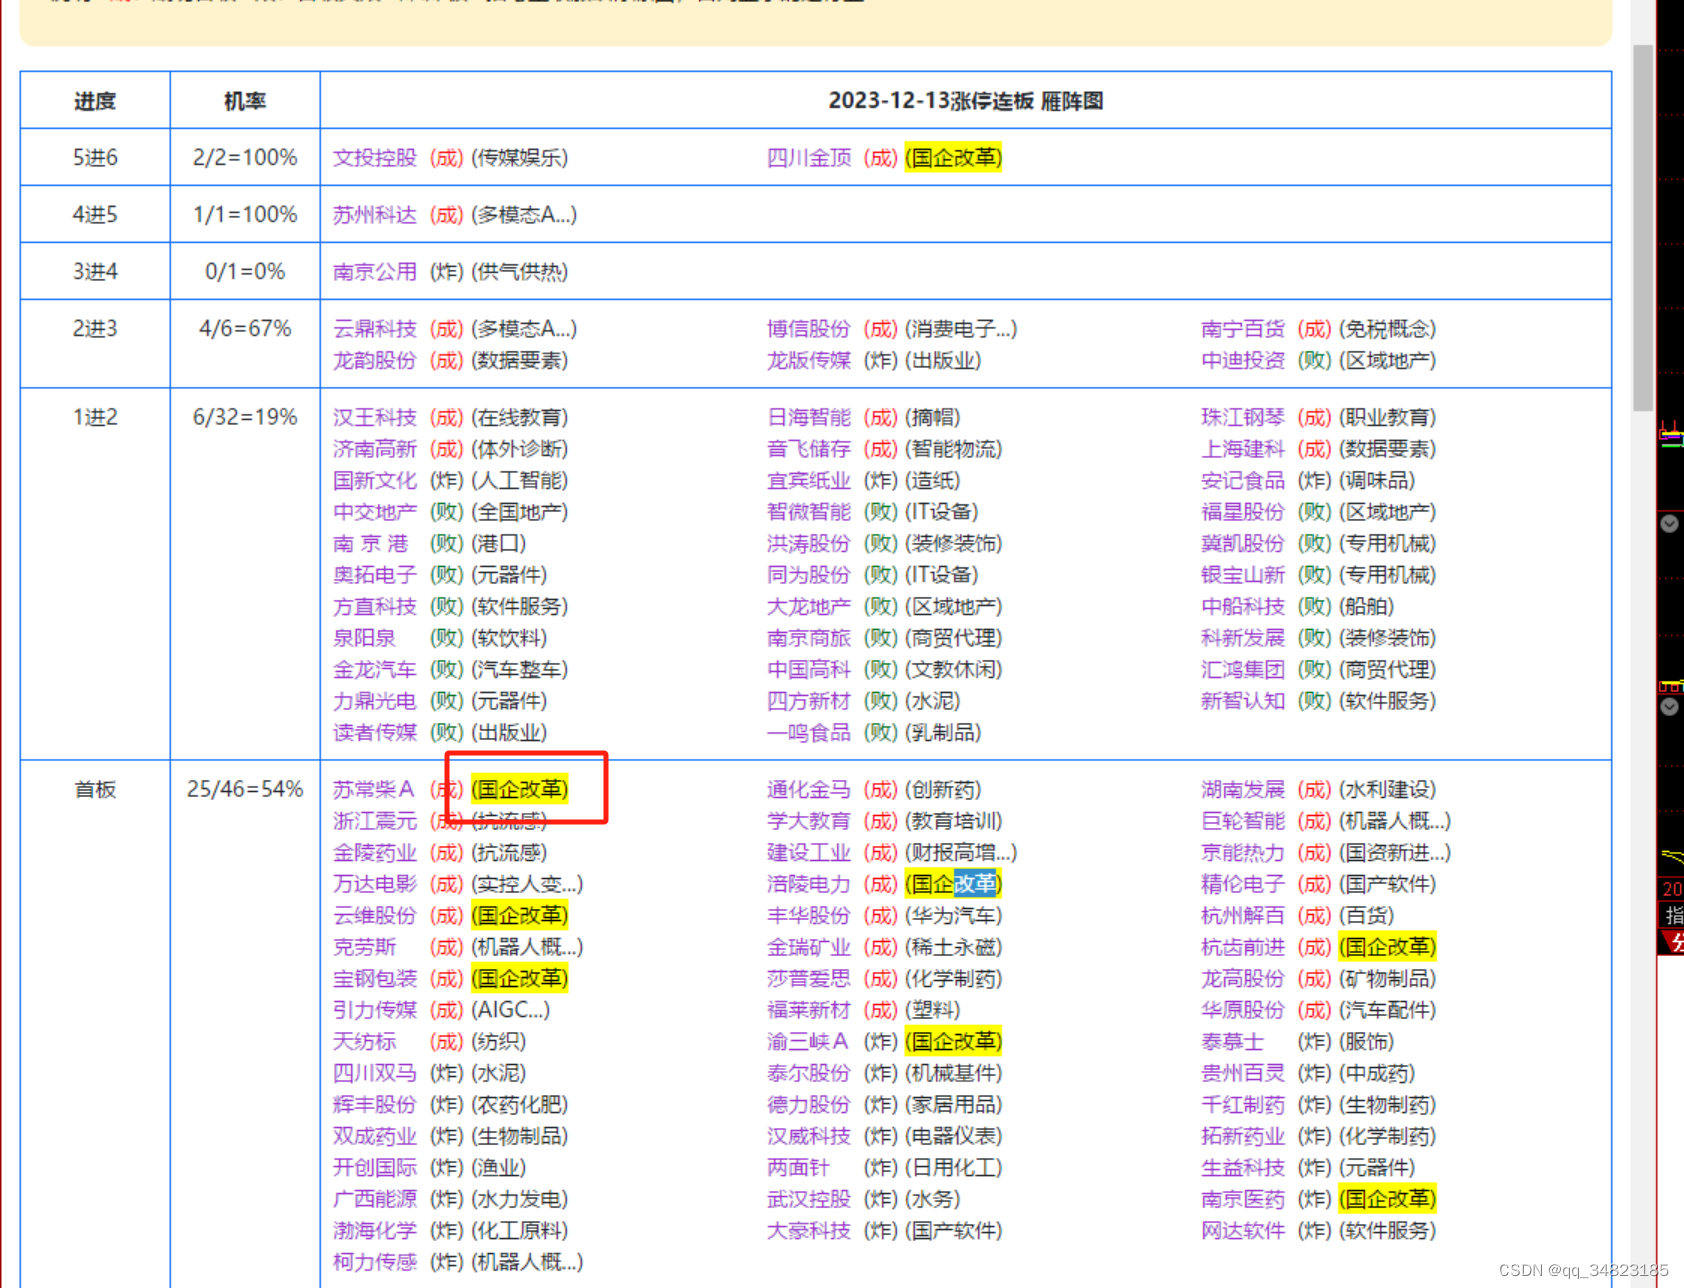Open 大龙地产 stock link
Viewport: 1684px width, 1288px height.
coord(809,606)
